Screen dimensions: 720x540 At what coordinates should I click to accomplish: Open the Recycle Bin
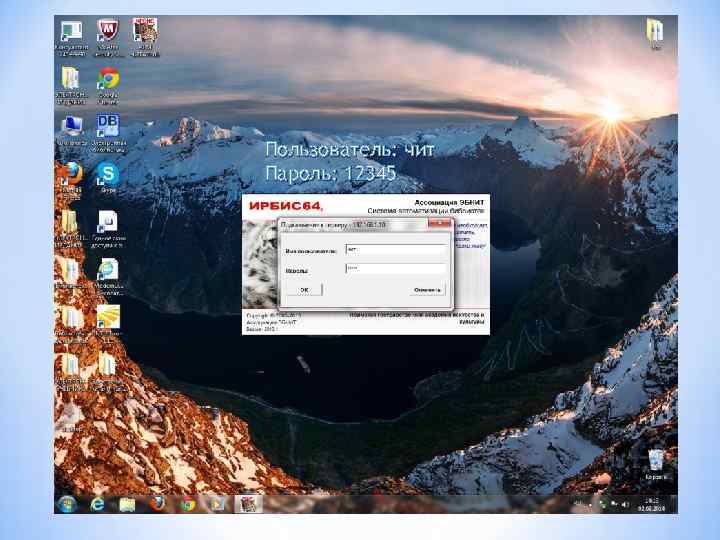pos(656,465)
